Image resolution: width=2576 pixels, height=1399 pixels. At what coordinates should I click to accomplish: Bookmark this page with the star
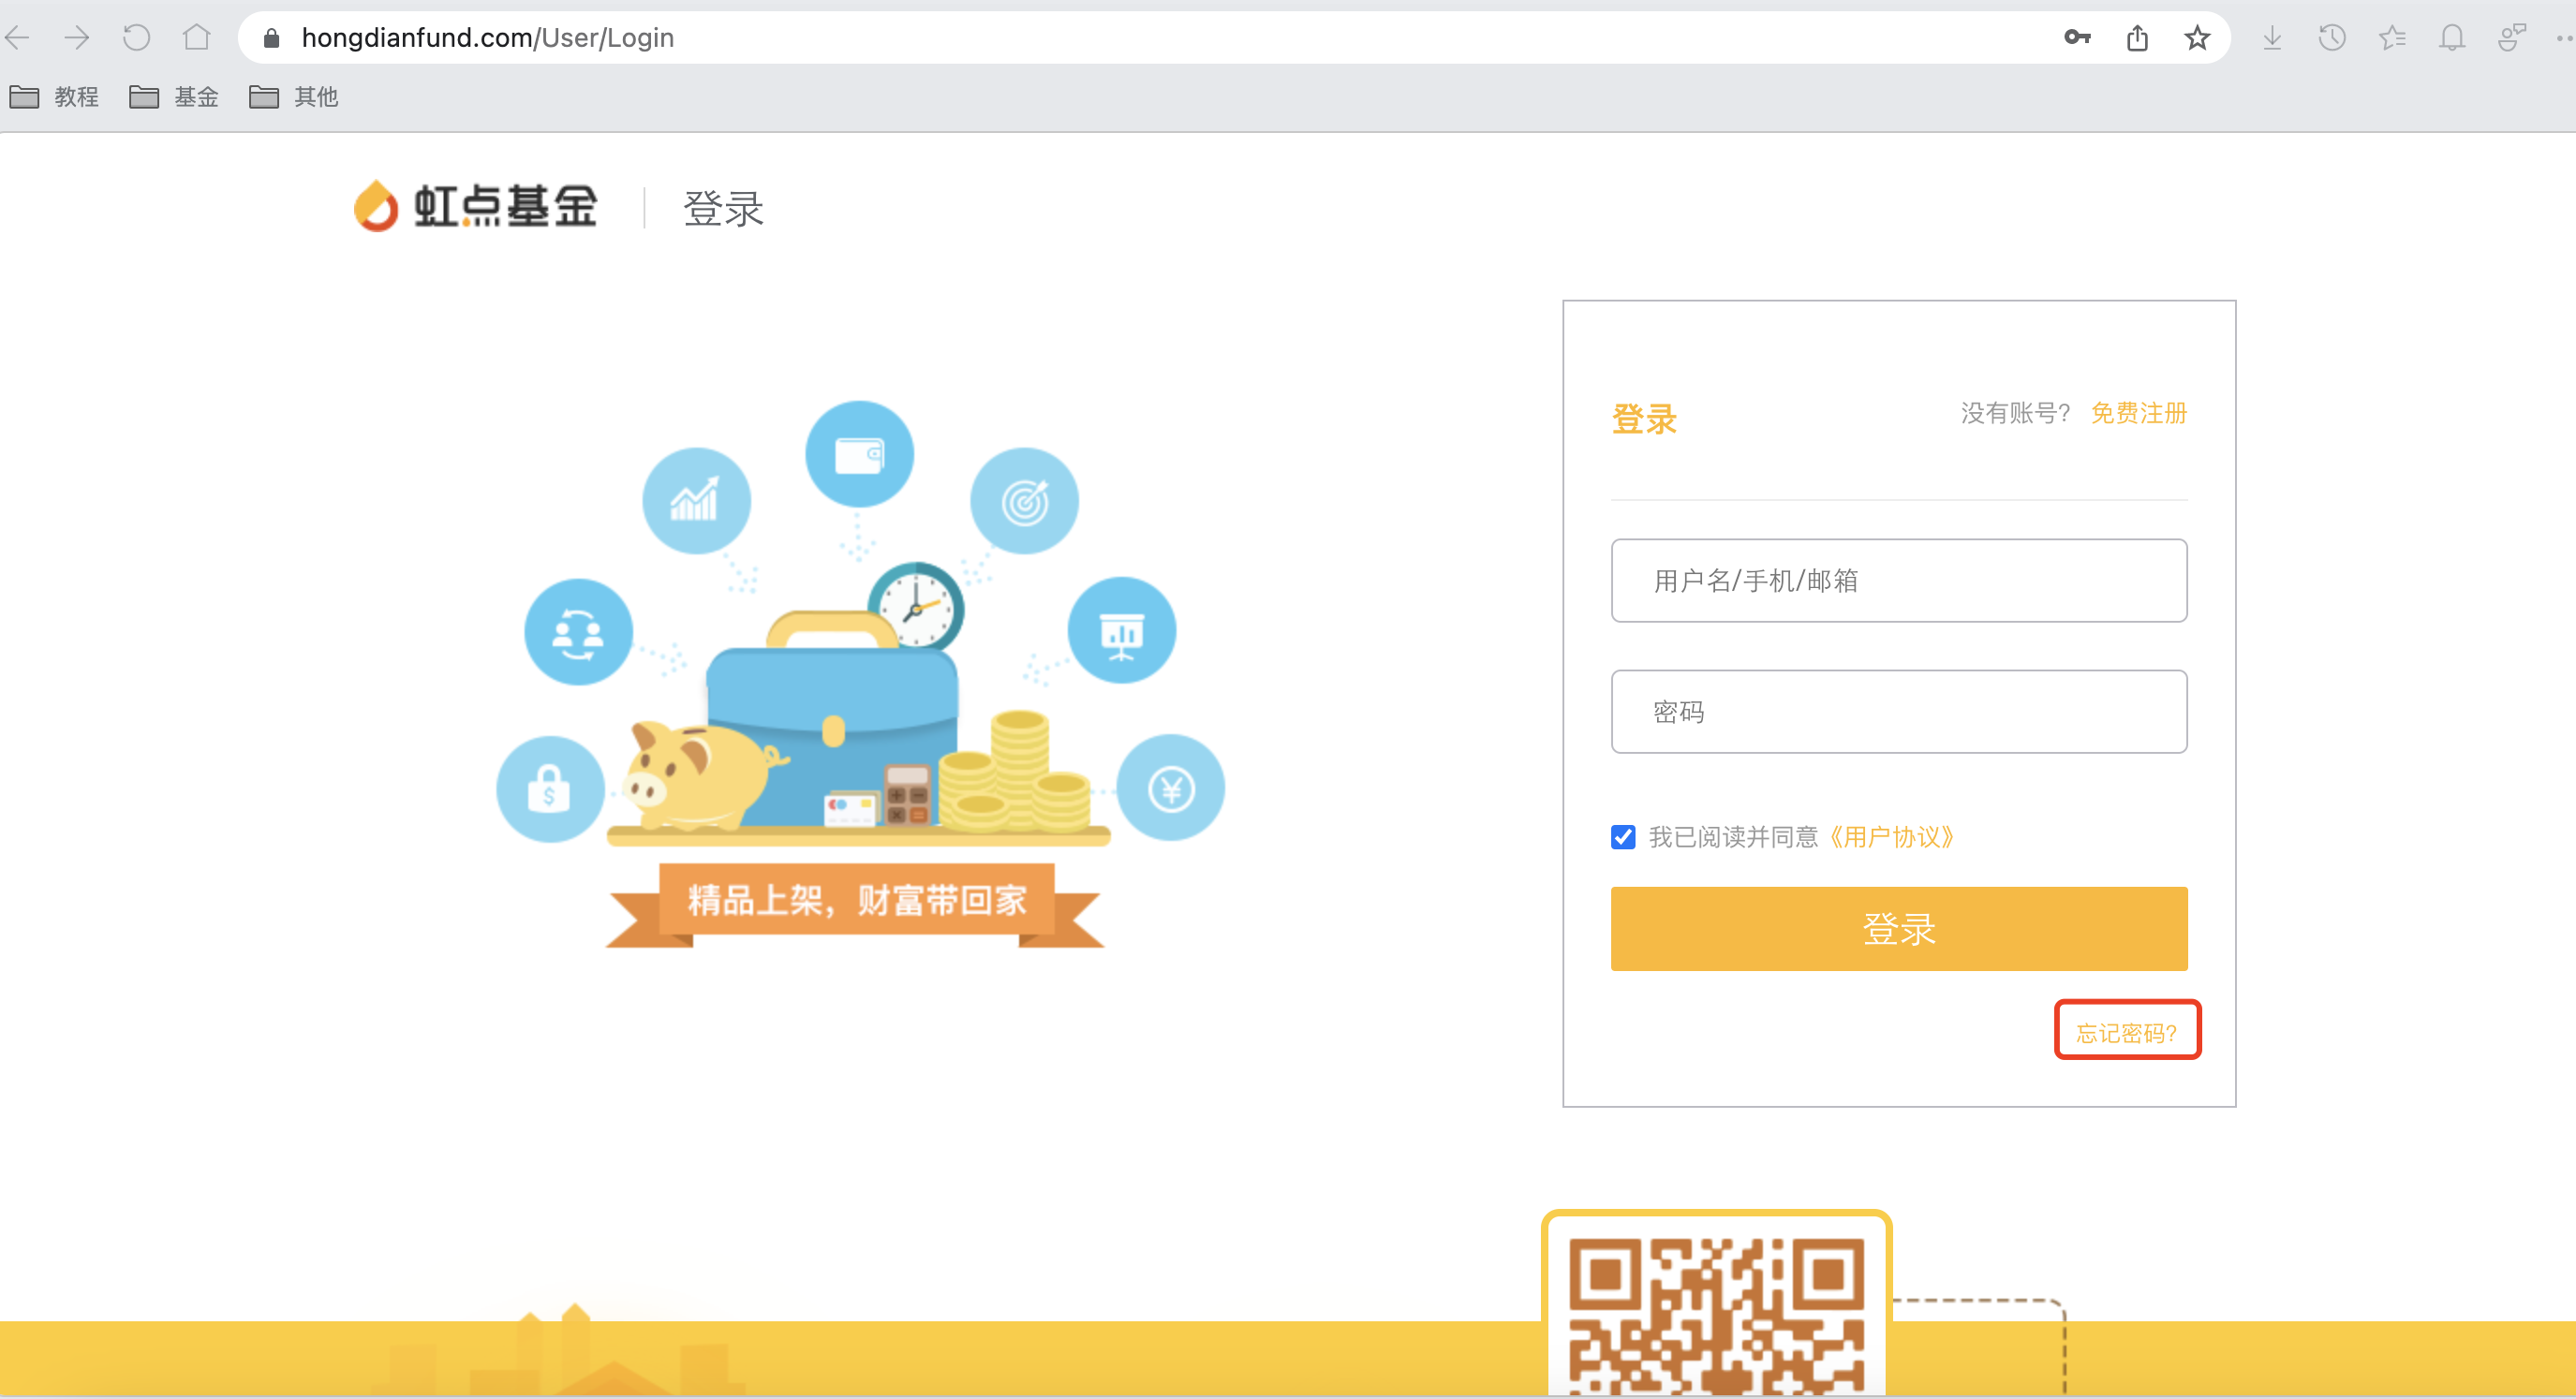pos(2197,38)
